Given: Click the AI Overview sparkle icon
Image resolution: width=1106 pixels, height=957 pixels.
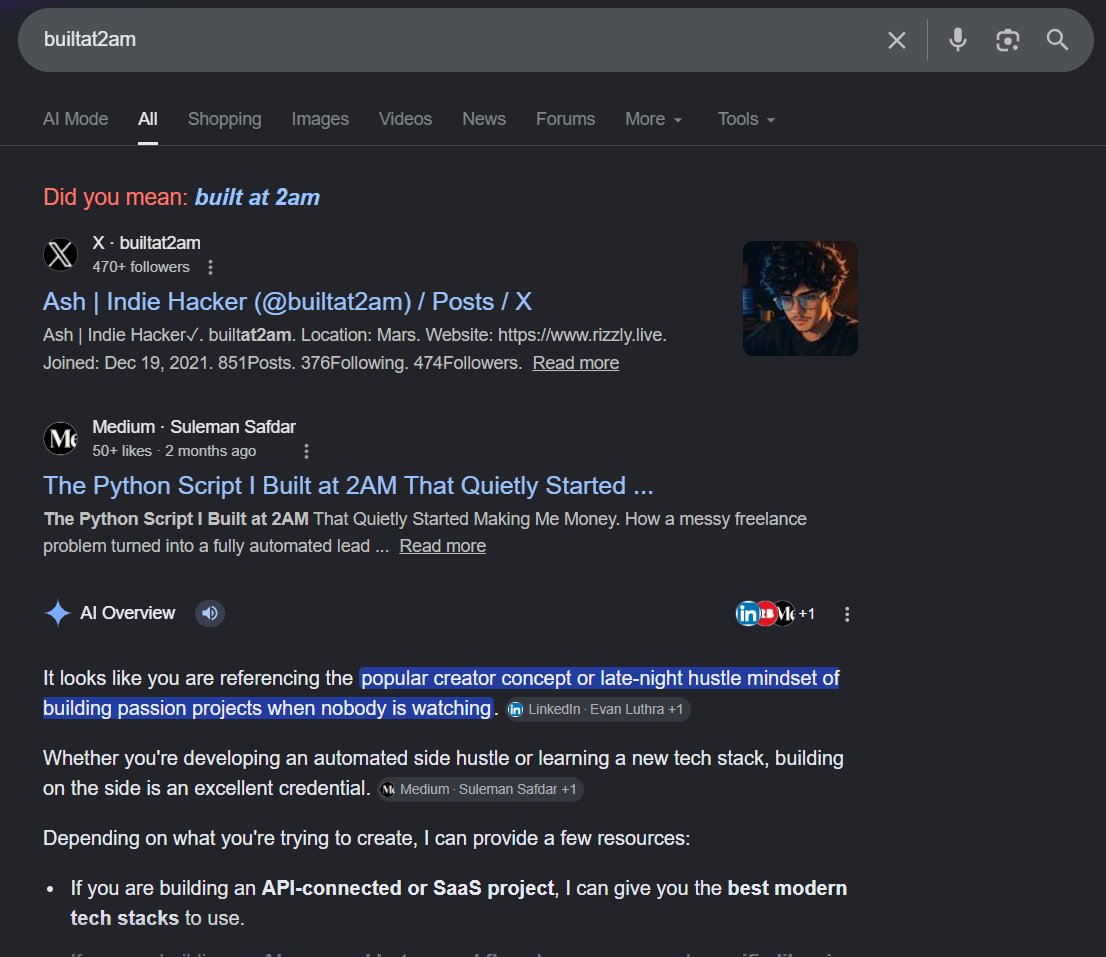Looking at the screenshot, I should (57, 613).
